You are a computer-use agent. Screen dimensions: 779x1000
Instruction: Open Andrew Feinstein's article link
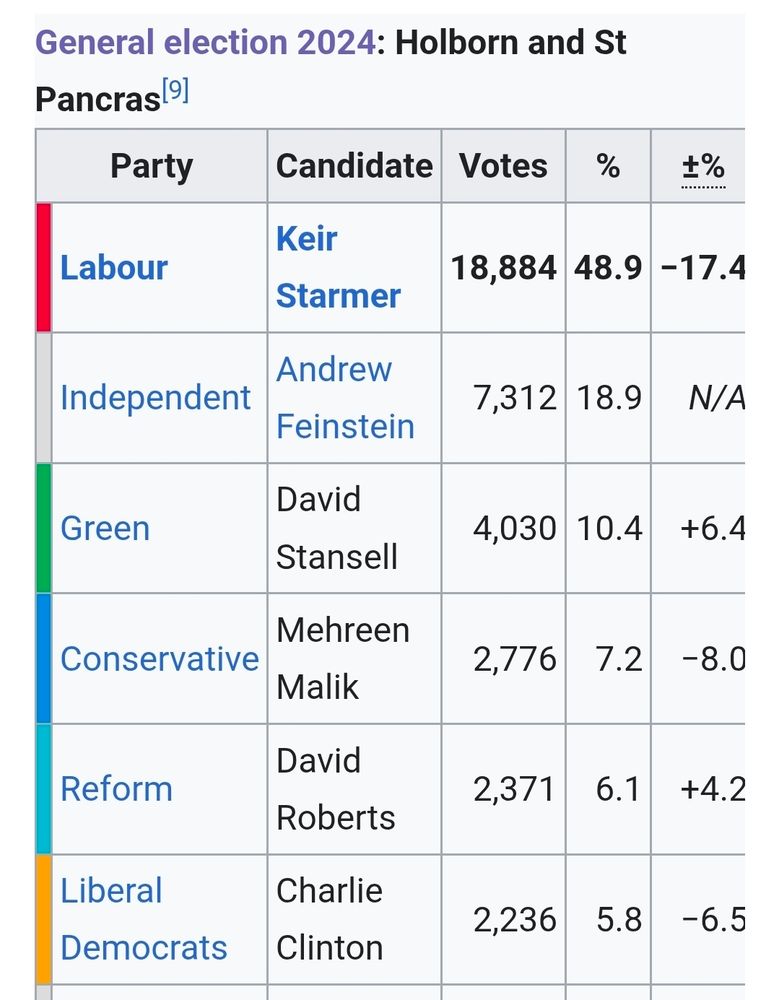coord(344,398)
